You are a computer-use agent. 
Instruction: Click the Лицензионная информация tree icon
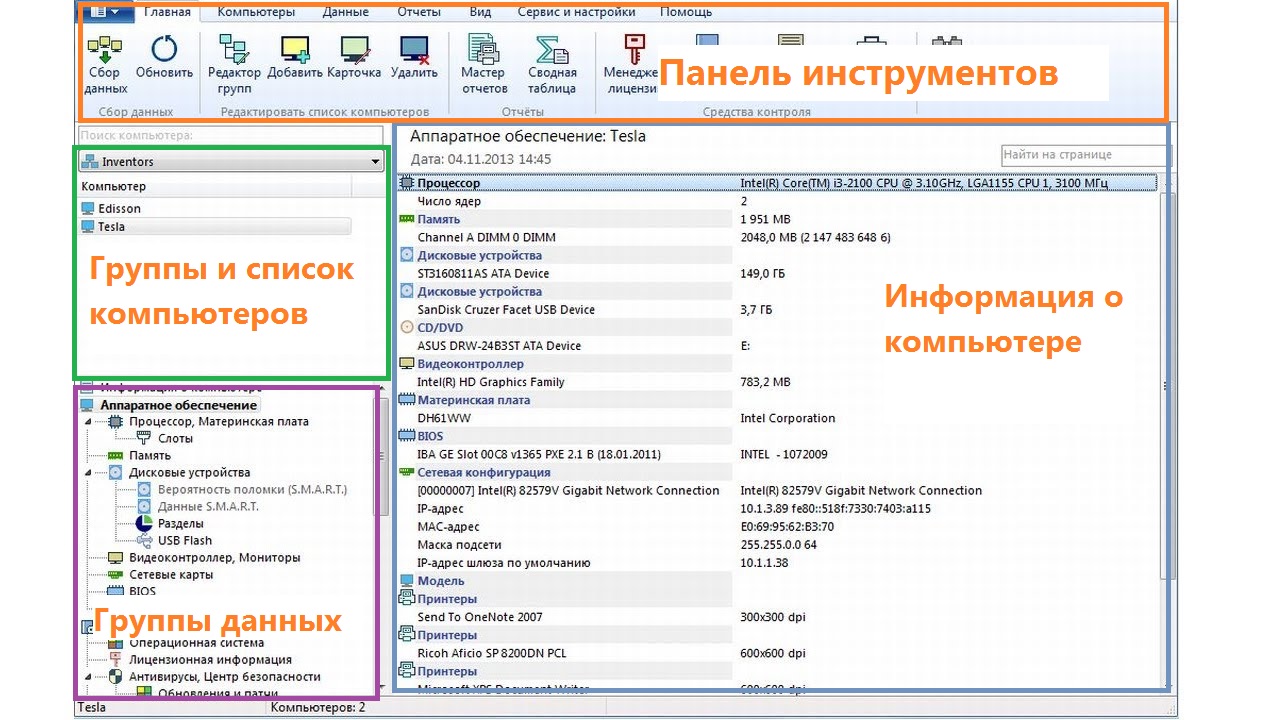pos(115,660)
